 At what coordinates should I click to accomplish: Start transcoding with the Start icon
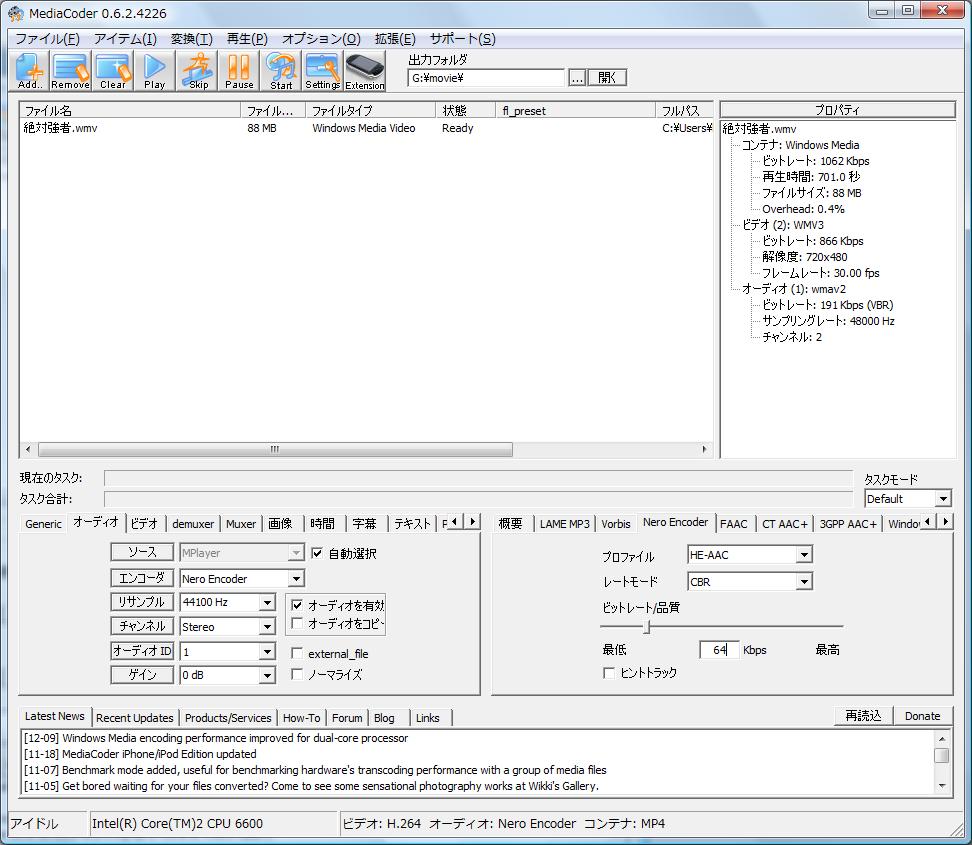(281, 71)
